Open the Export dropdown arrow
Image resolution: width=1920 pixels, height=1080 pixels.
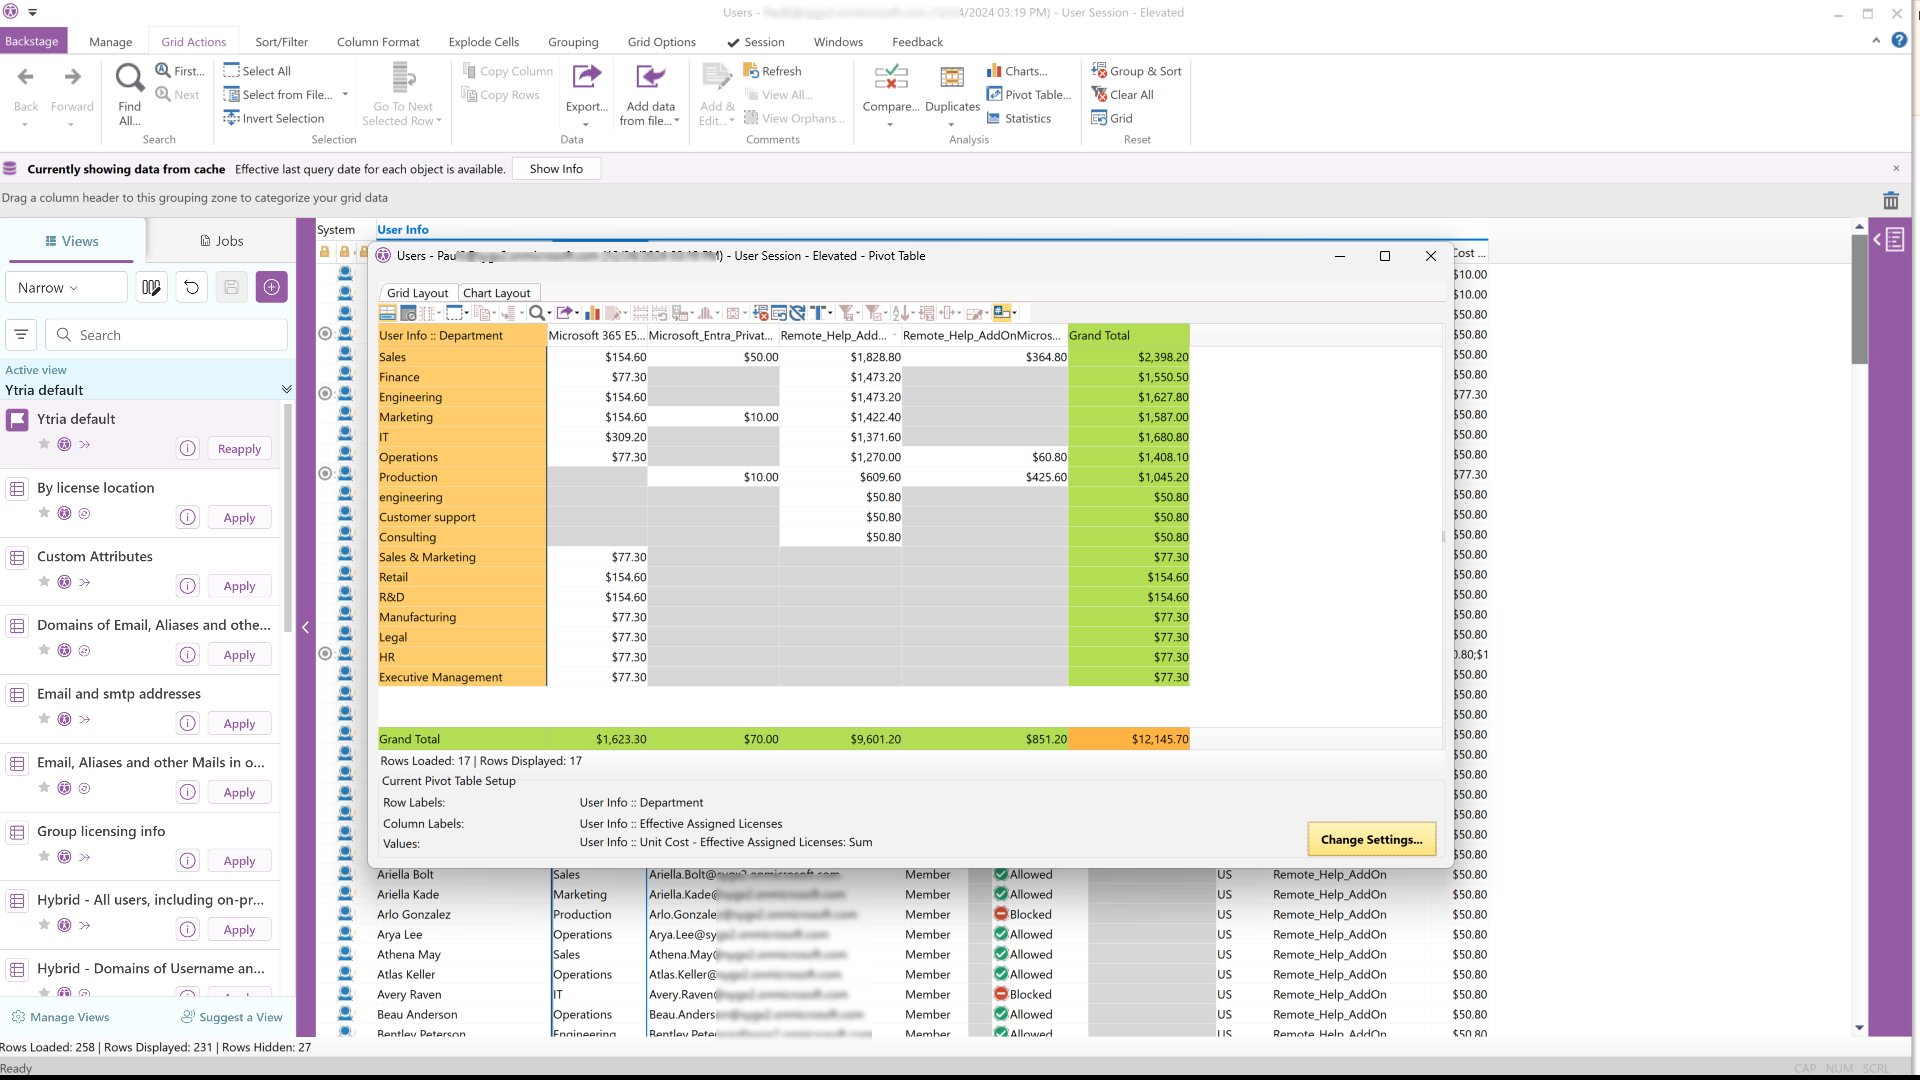pyautogui.click(x=586, y=125)
